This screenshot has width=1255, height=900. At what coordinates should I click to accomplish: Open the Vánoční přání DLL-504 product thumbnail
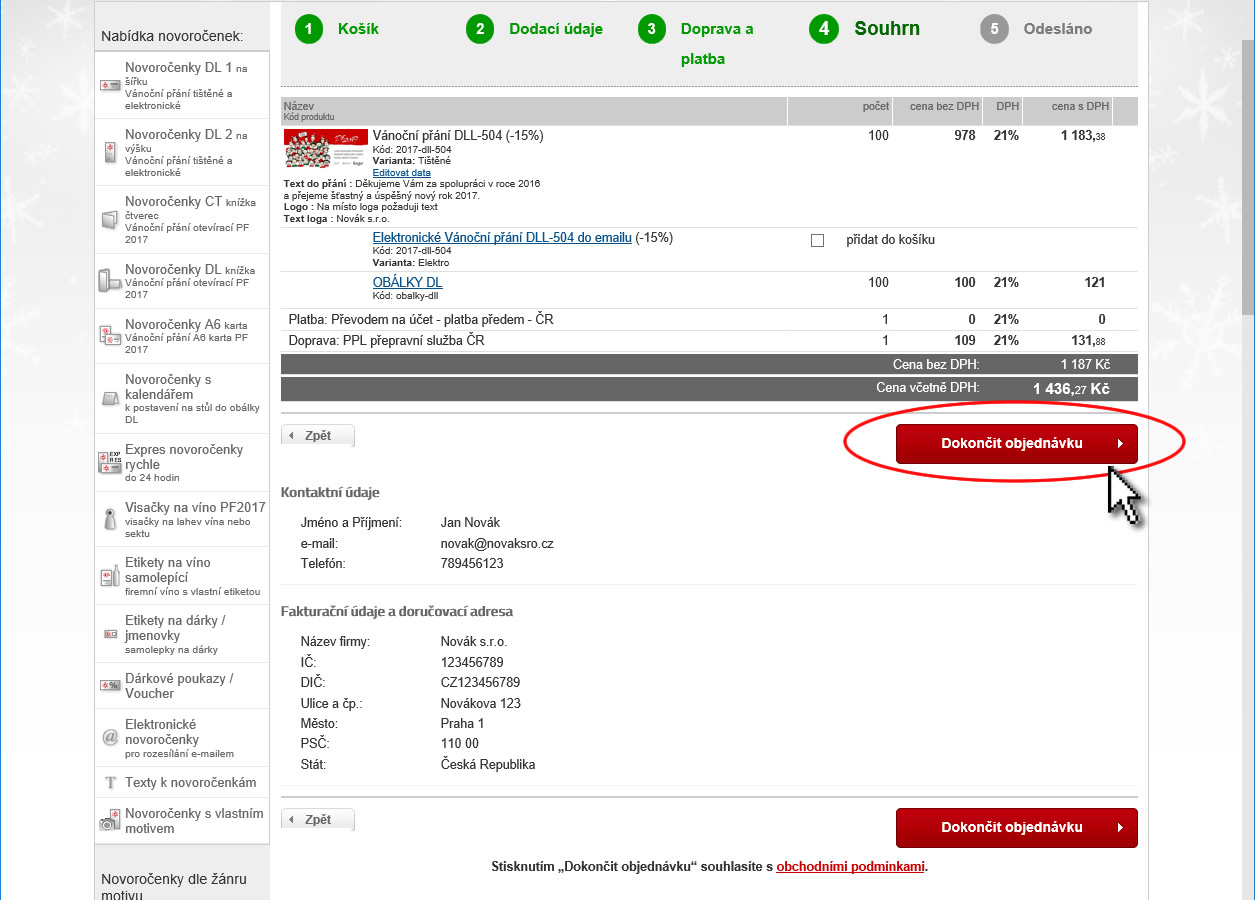tap(326, 149)
